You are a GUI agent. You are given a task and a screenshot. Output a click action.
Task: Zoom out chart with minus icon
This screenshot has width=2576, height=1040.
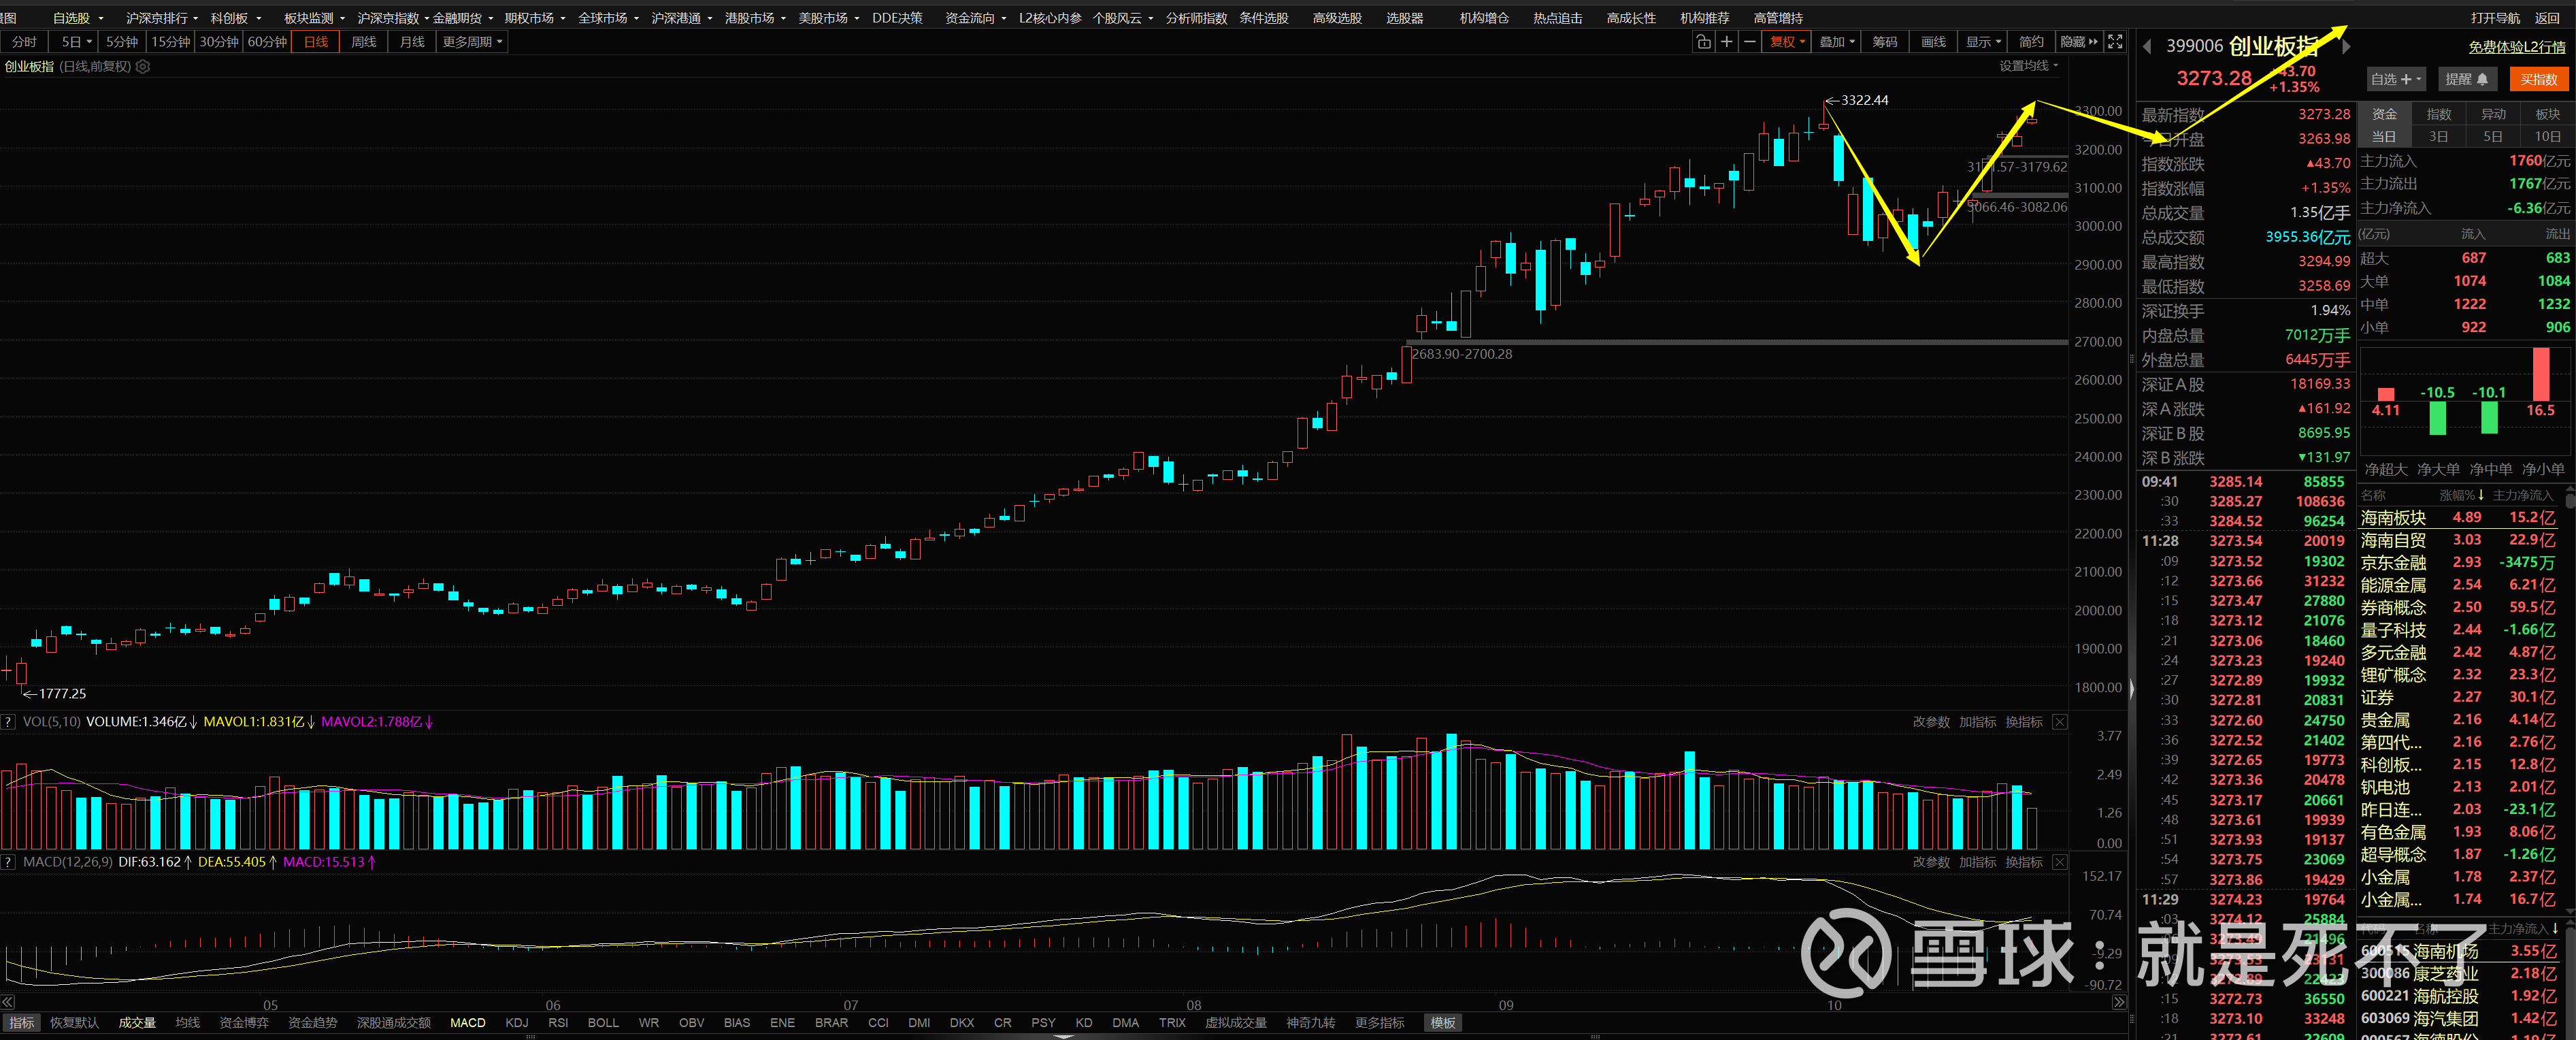1749,42
